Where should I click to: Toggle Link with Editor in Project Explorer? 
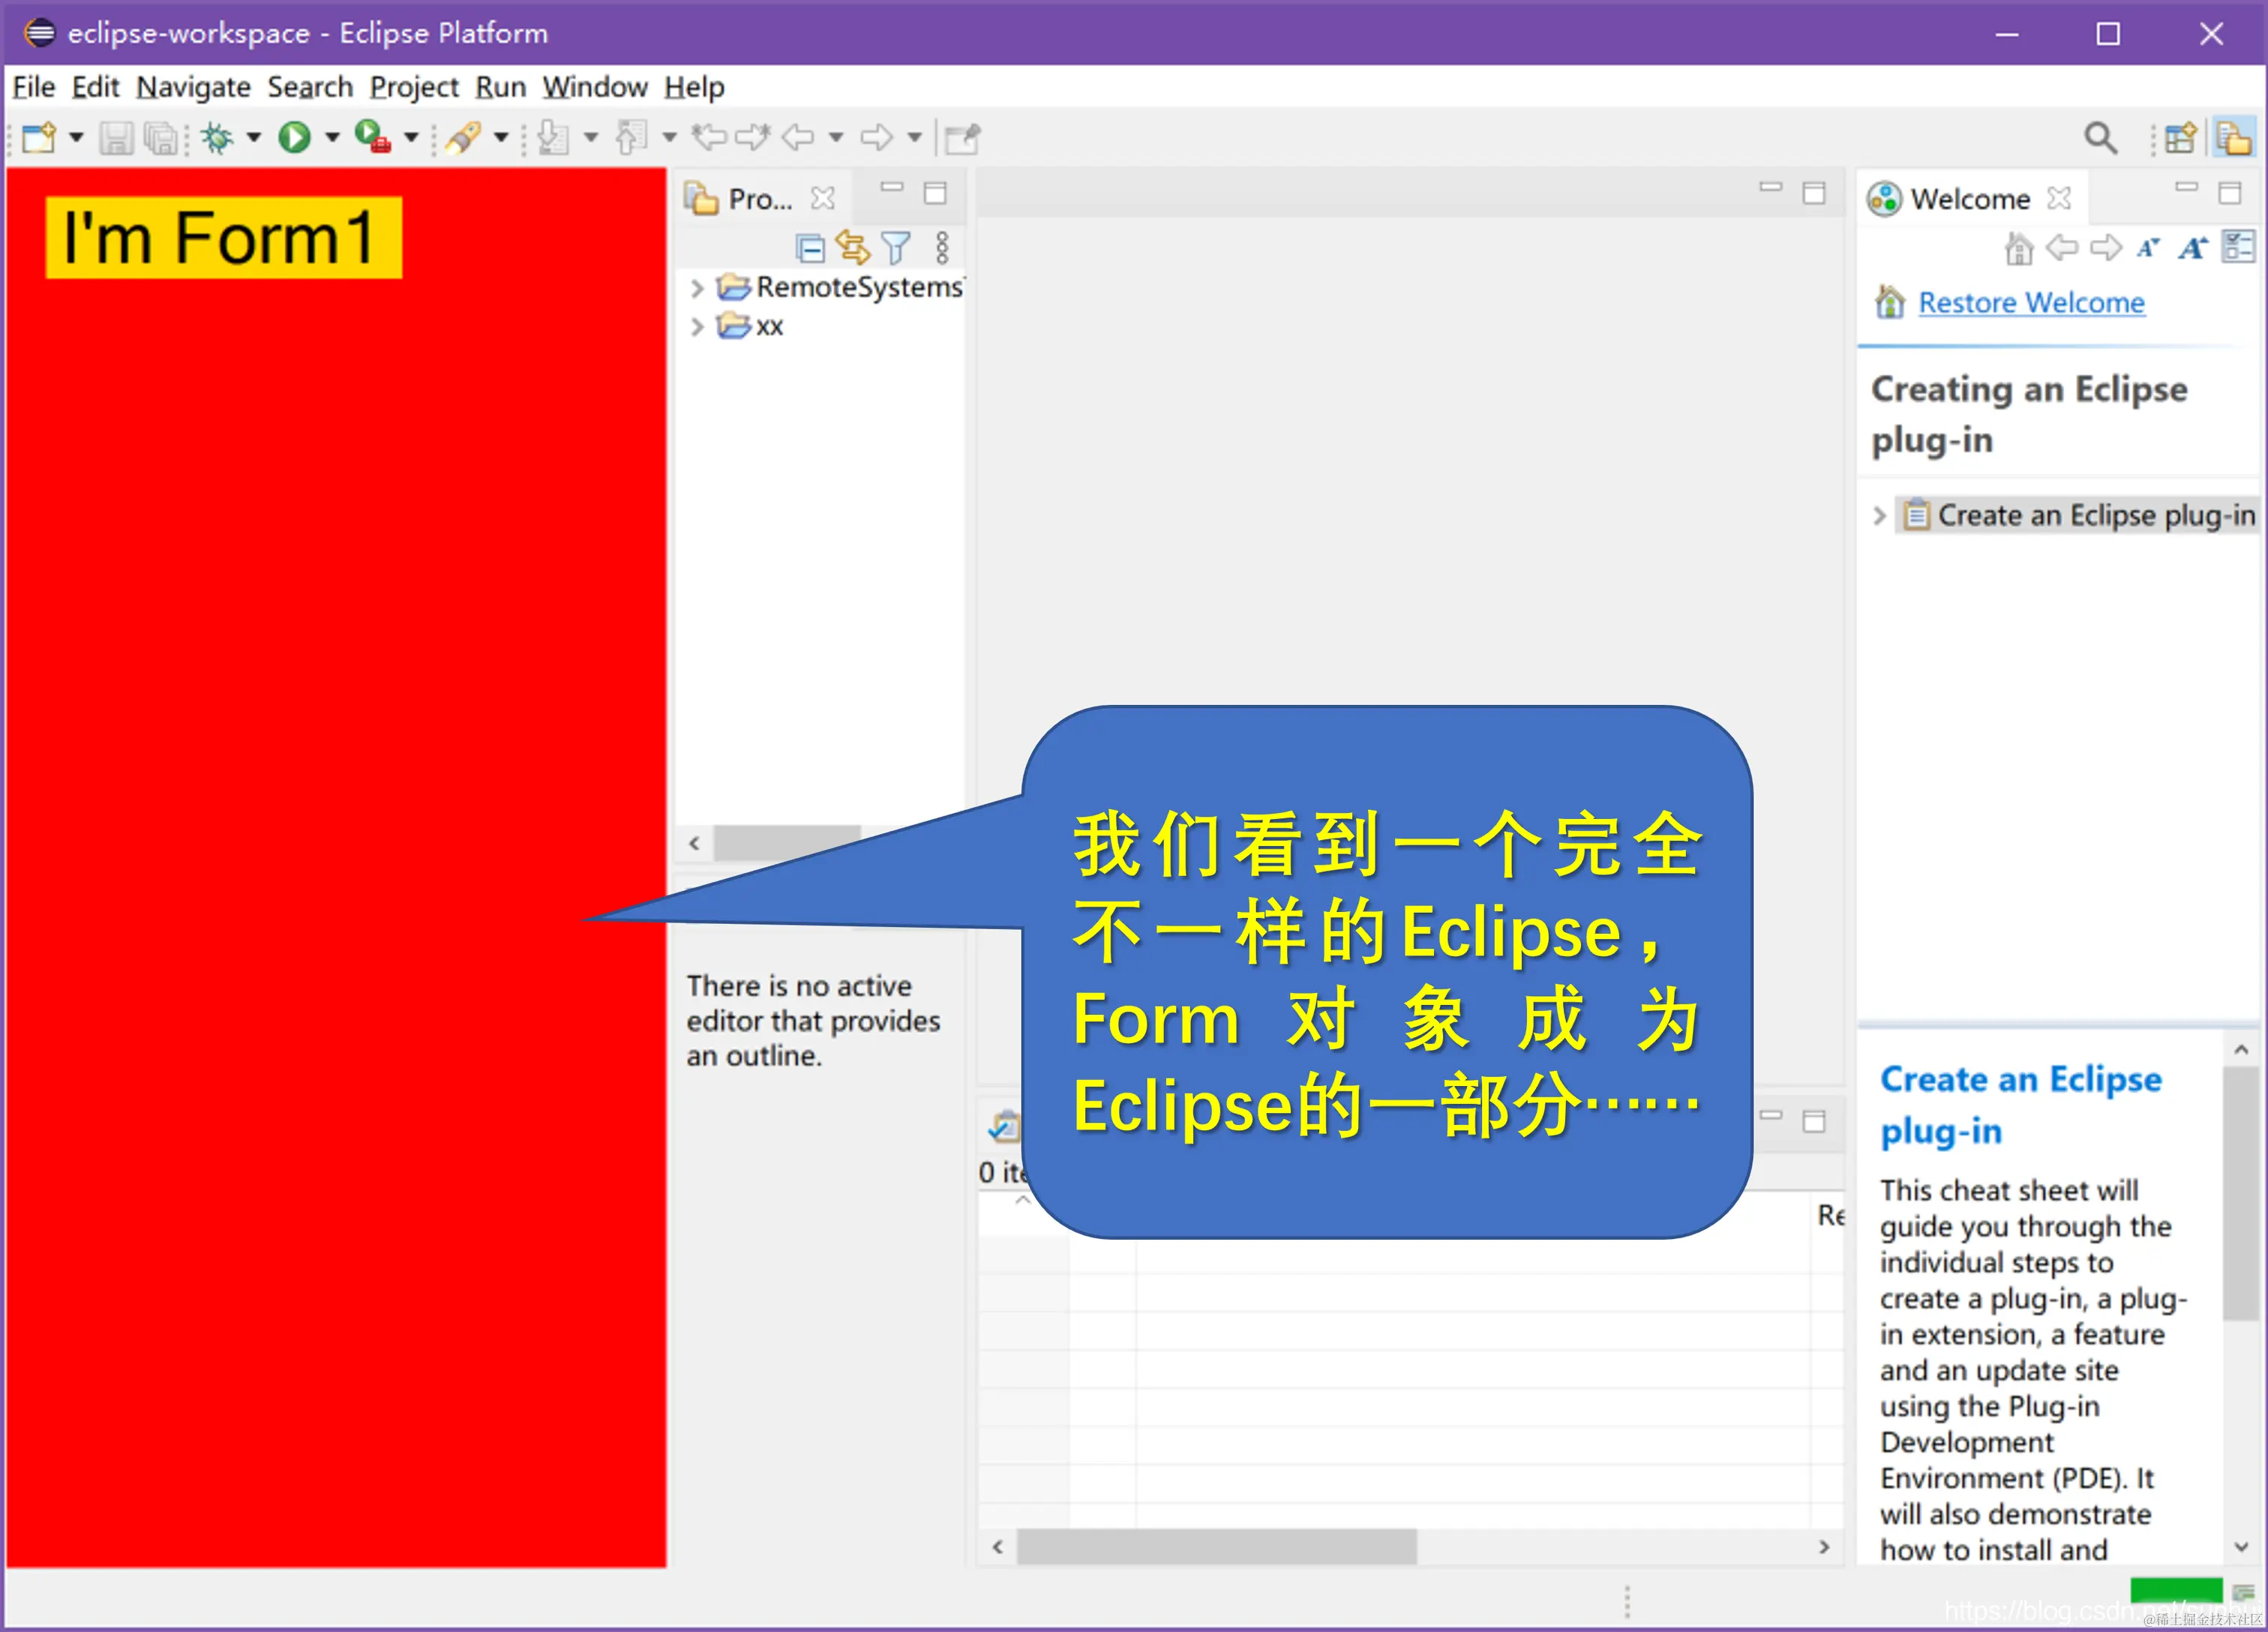coord(852,247)
